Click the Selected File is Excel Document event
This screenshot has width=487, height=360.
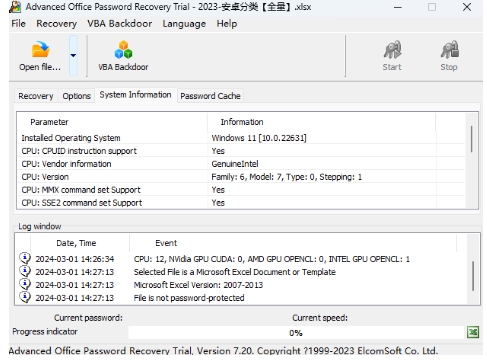[x=234, y=272]
